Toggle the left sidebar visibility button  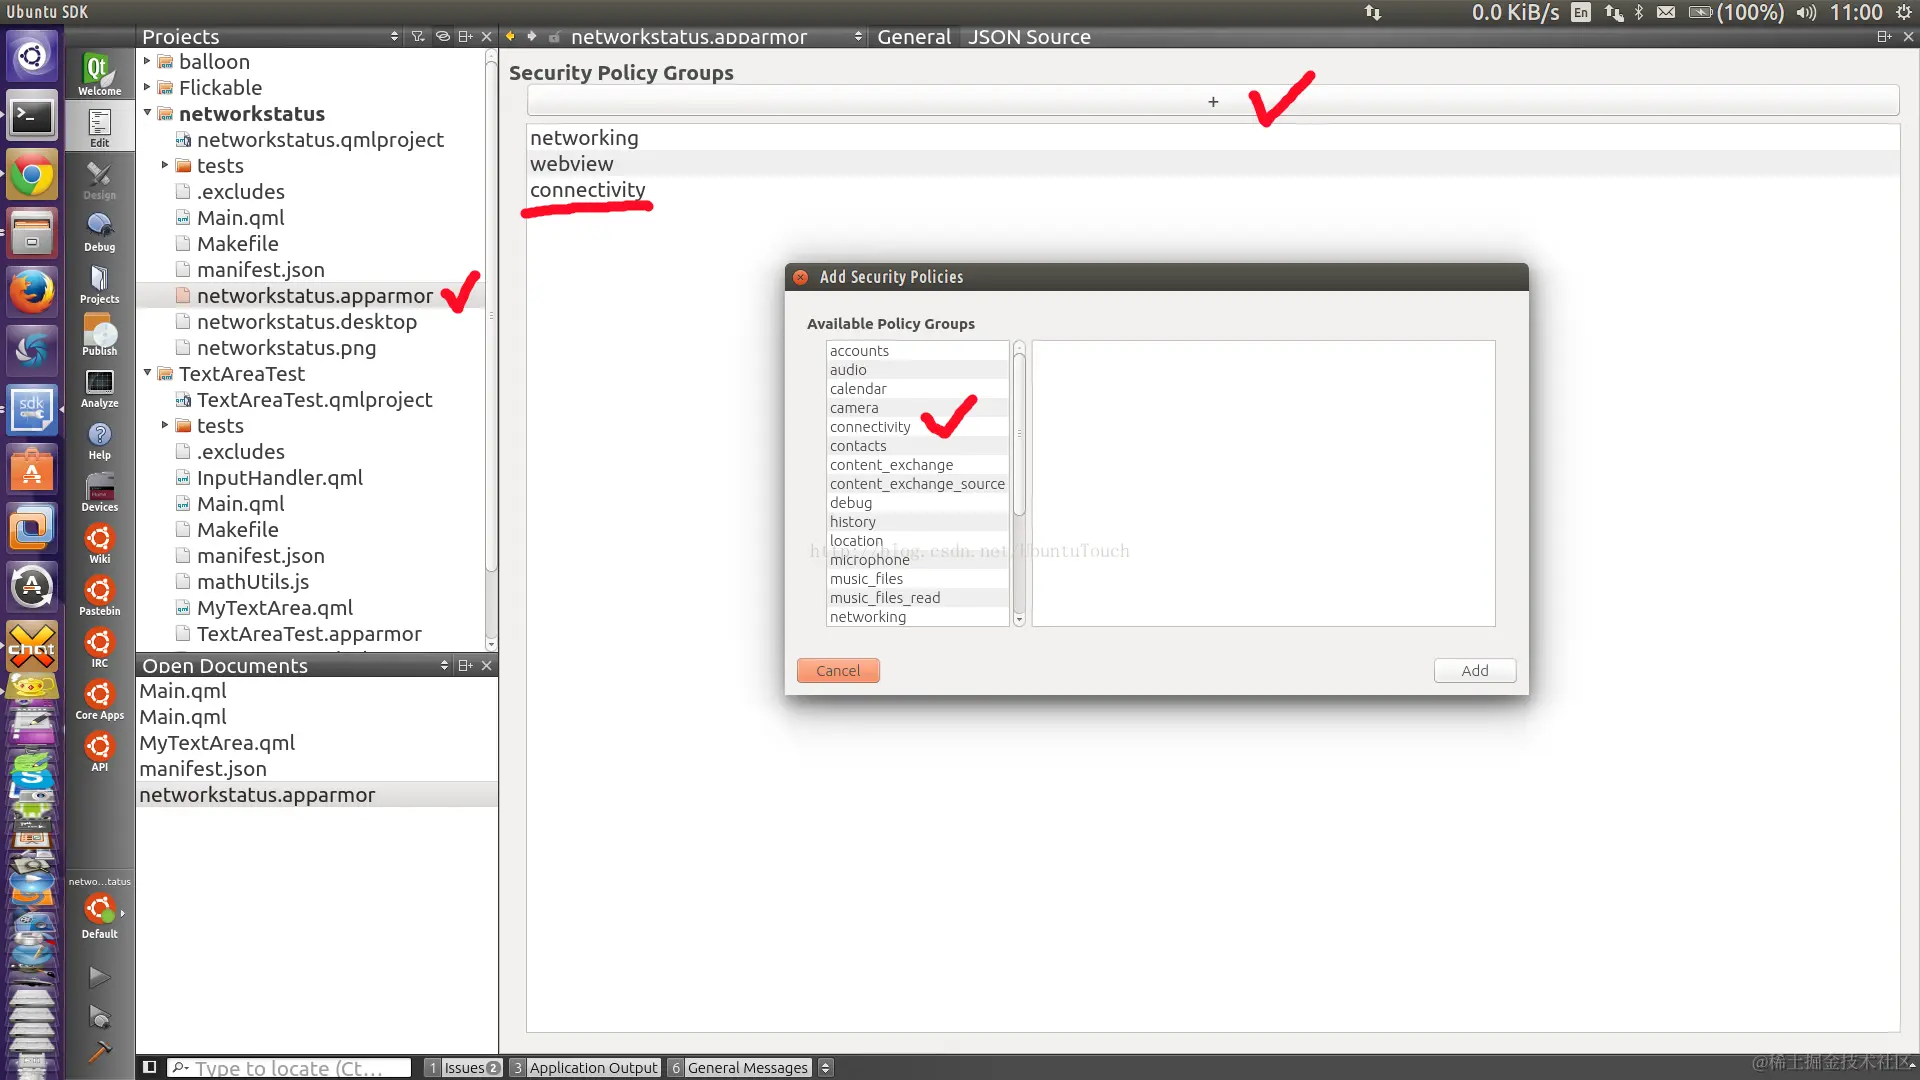[149, 1067]
